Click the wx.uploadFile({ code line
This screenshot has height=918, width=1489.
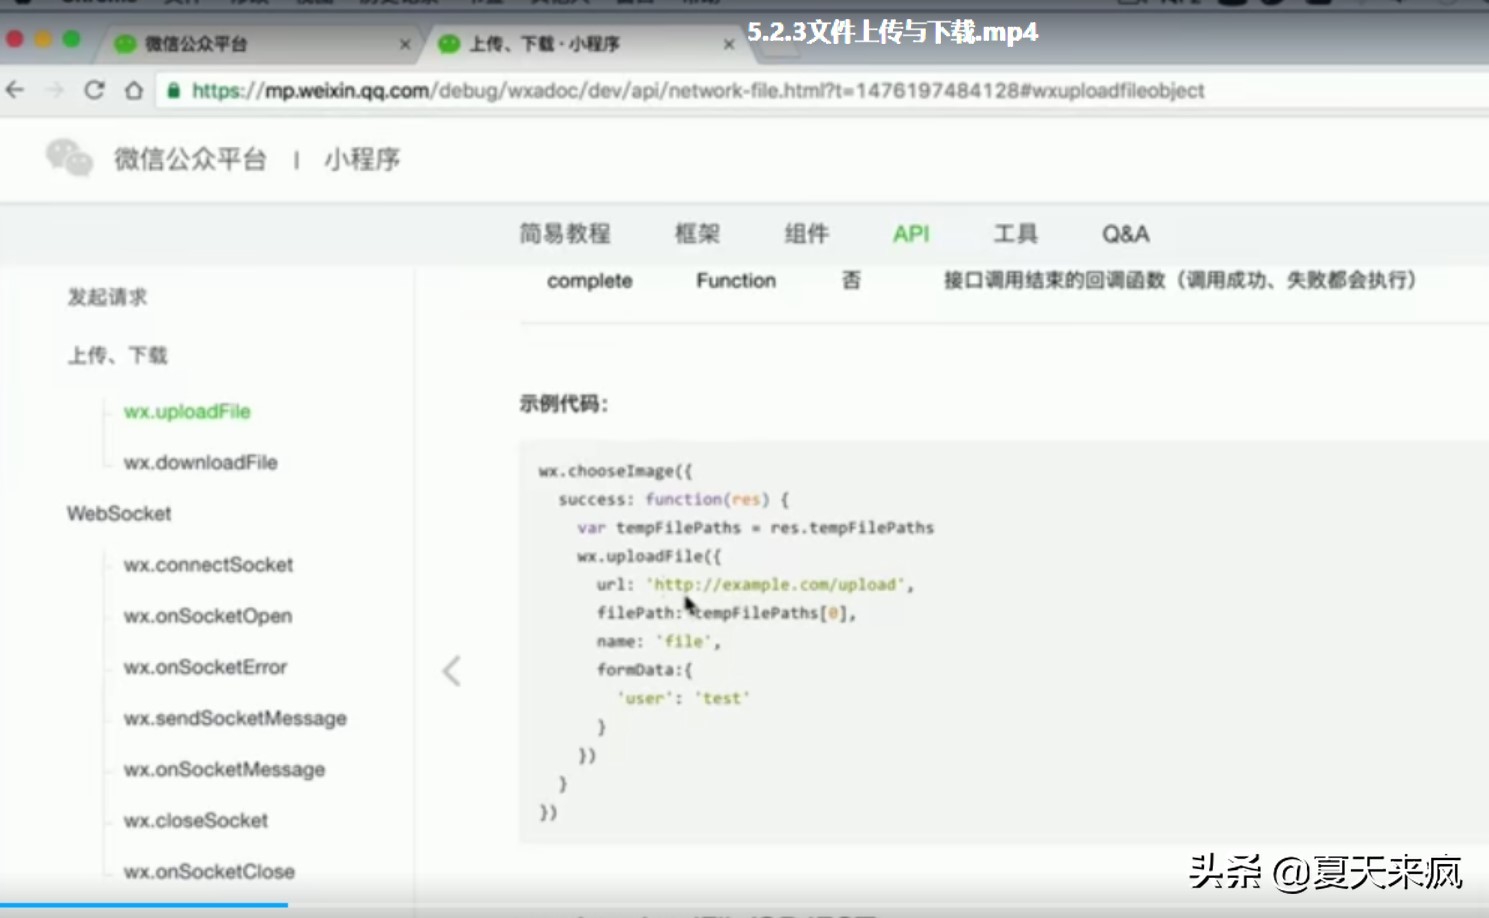649,556
